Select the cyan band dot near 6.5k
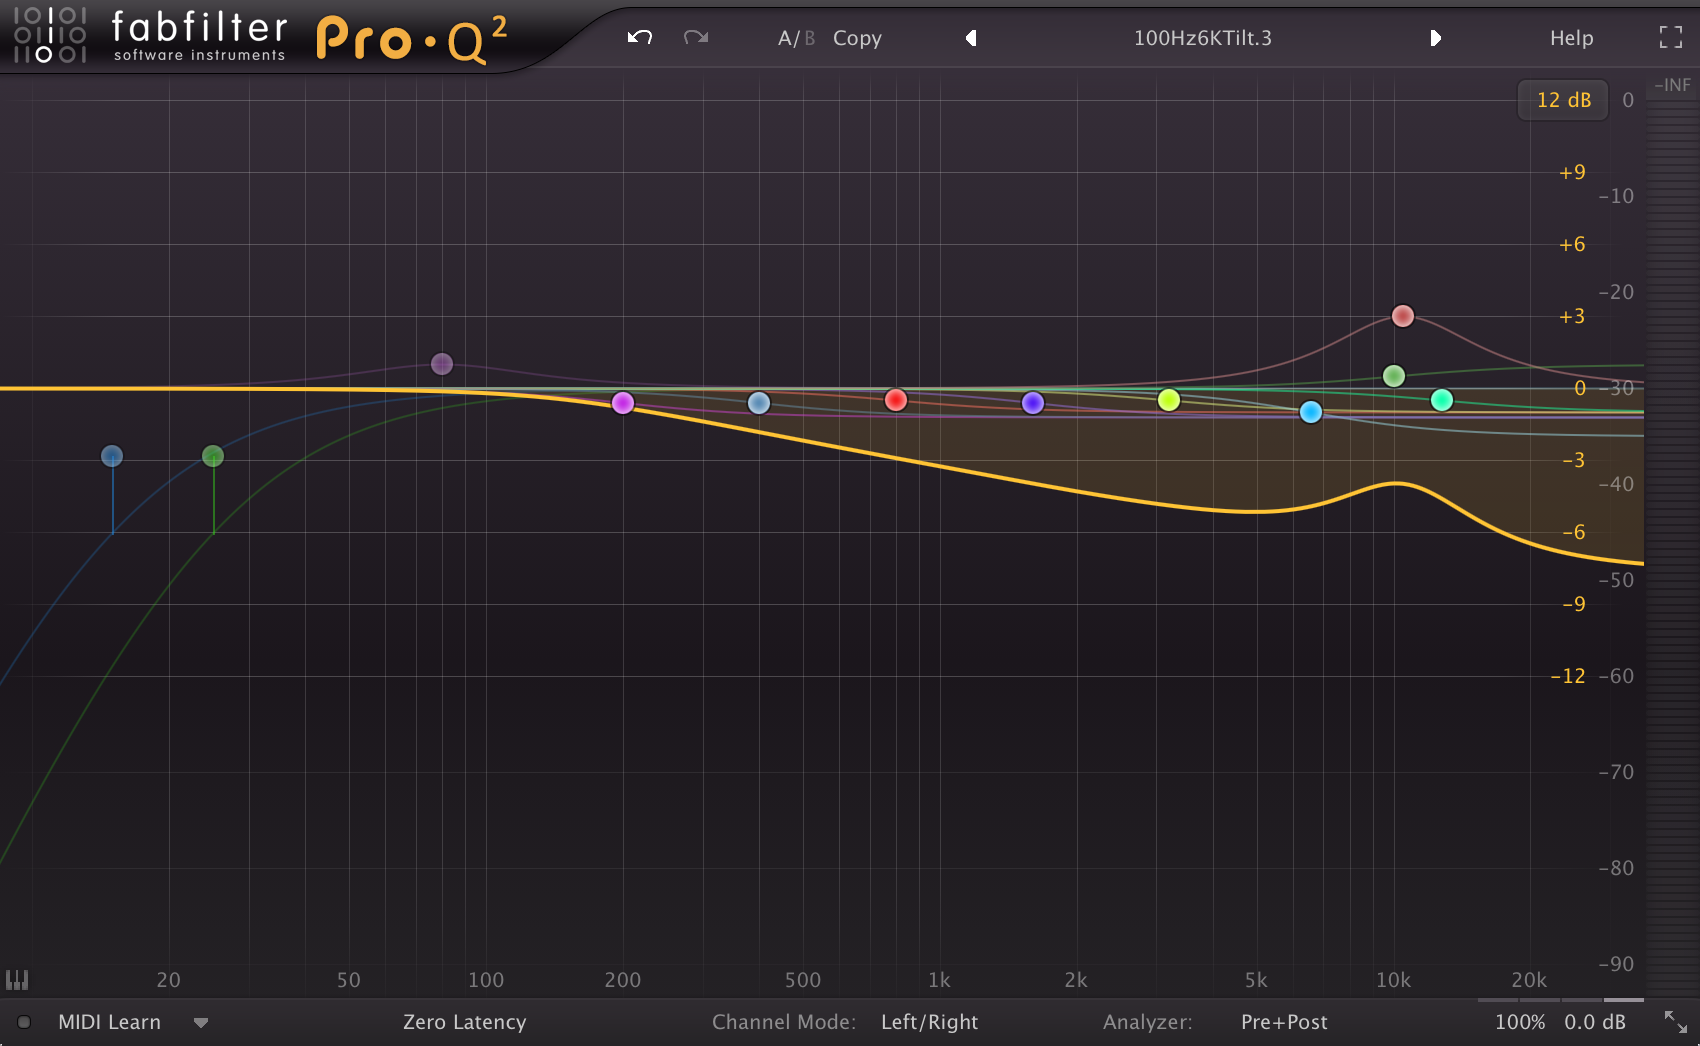The width and height of the screenshot is (1700, 1046). 1311,412
